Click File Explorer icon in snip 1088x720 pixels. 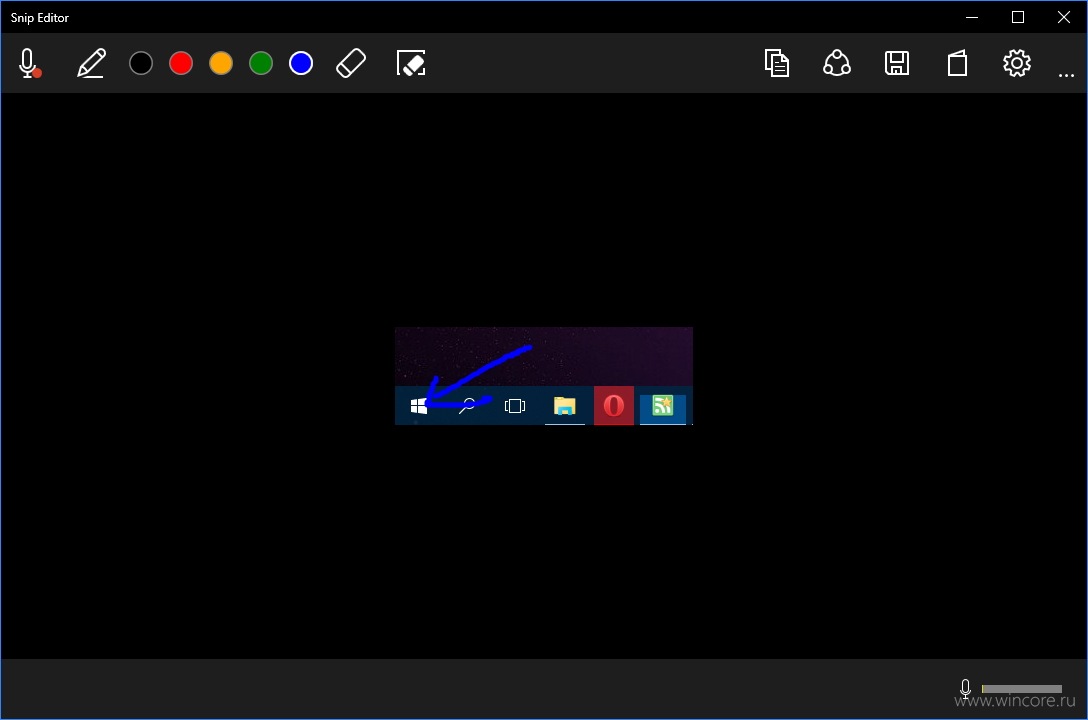pos(565,406)
